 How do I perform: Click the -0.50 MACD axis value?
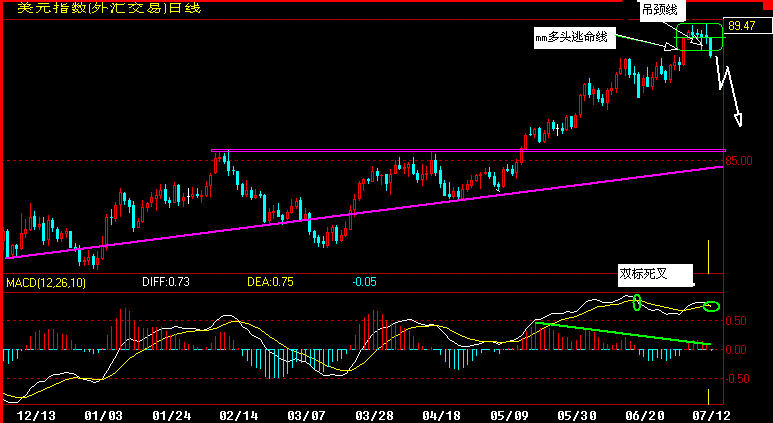click(737, 379)
